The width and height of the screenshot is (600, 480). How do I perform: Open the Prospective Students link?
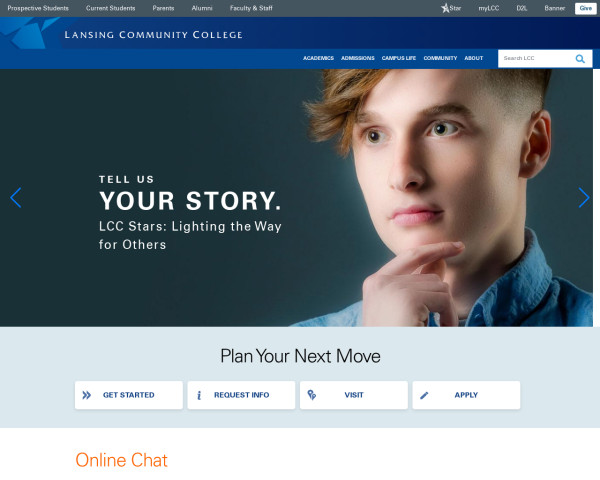[x=38, y=8]
